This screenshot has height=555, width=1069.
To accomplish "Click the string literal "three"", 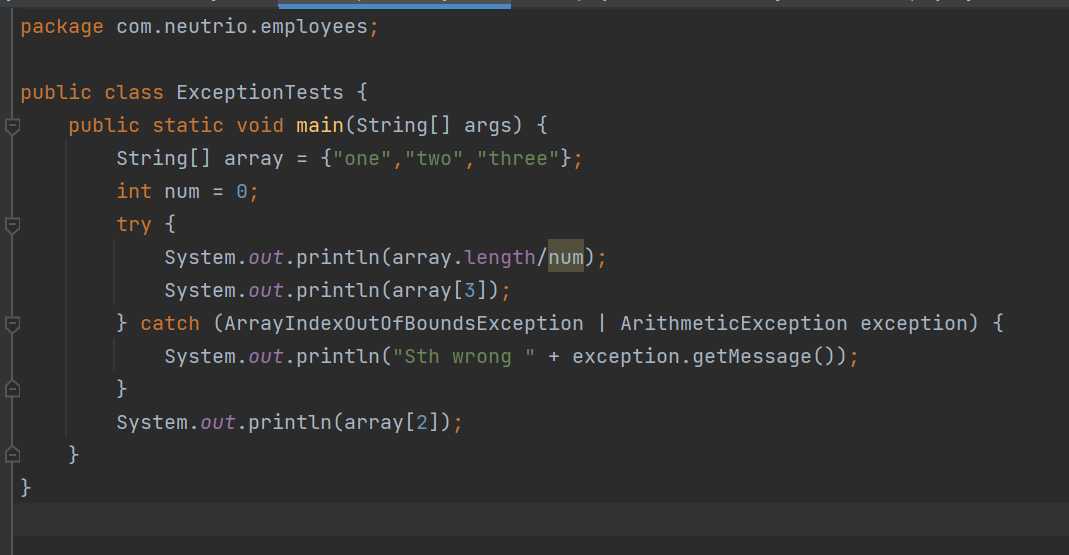I will (x=518, y=158).
